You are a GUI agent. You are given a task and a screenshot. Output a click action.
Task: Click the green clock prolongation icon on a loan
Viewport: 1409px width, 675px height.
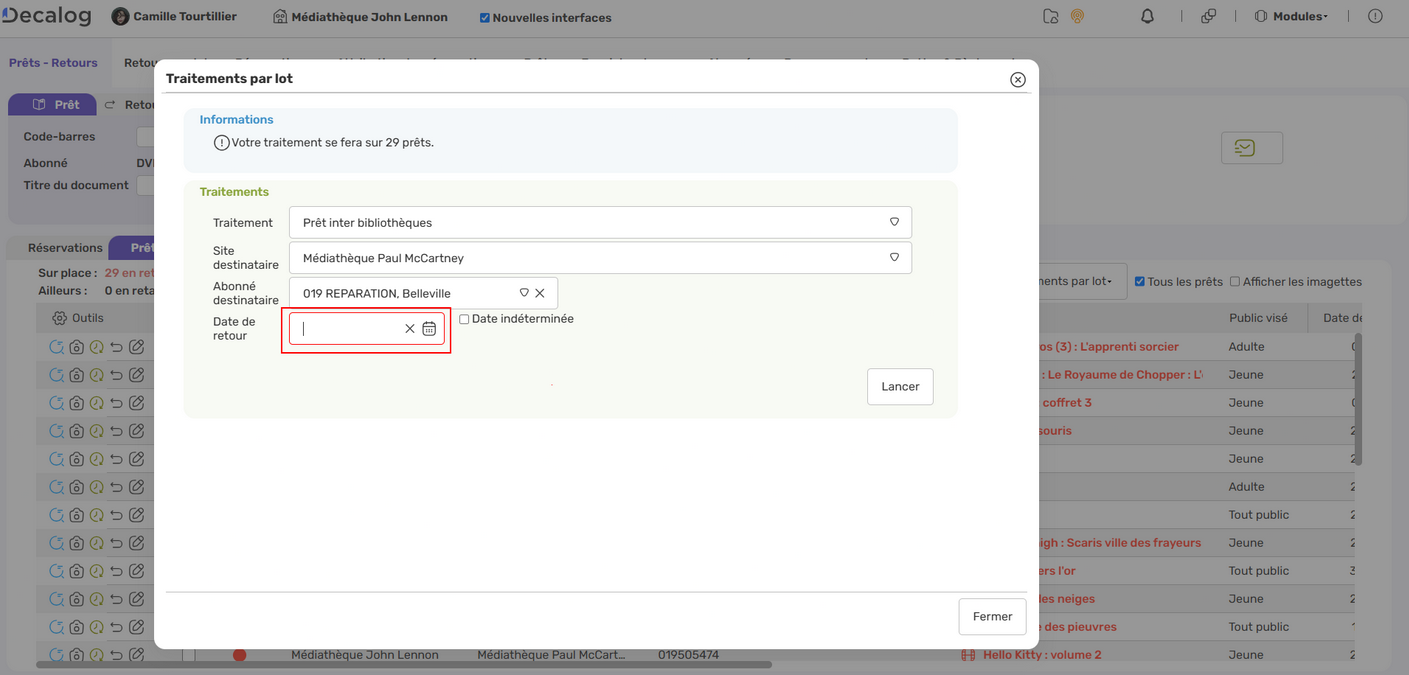pos(98,346)
